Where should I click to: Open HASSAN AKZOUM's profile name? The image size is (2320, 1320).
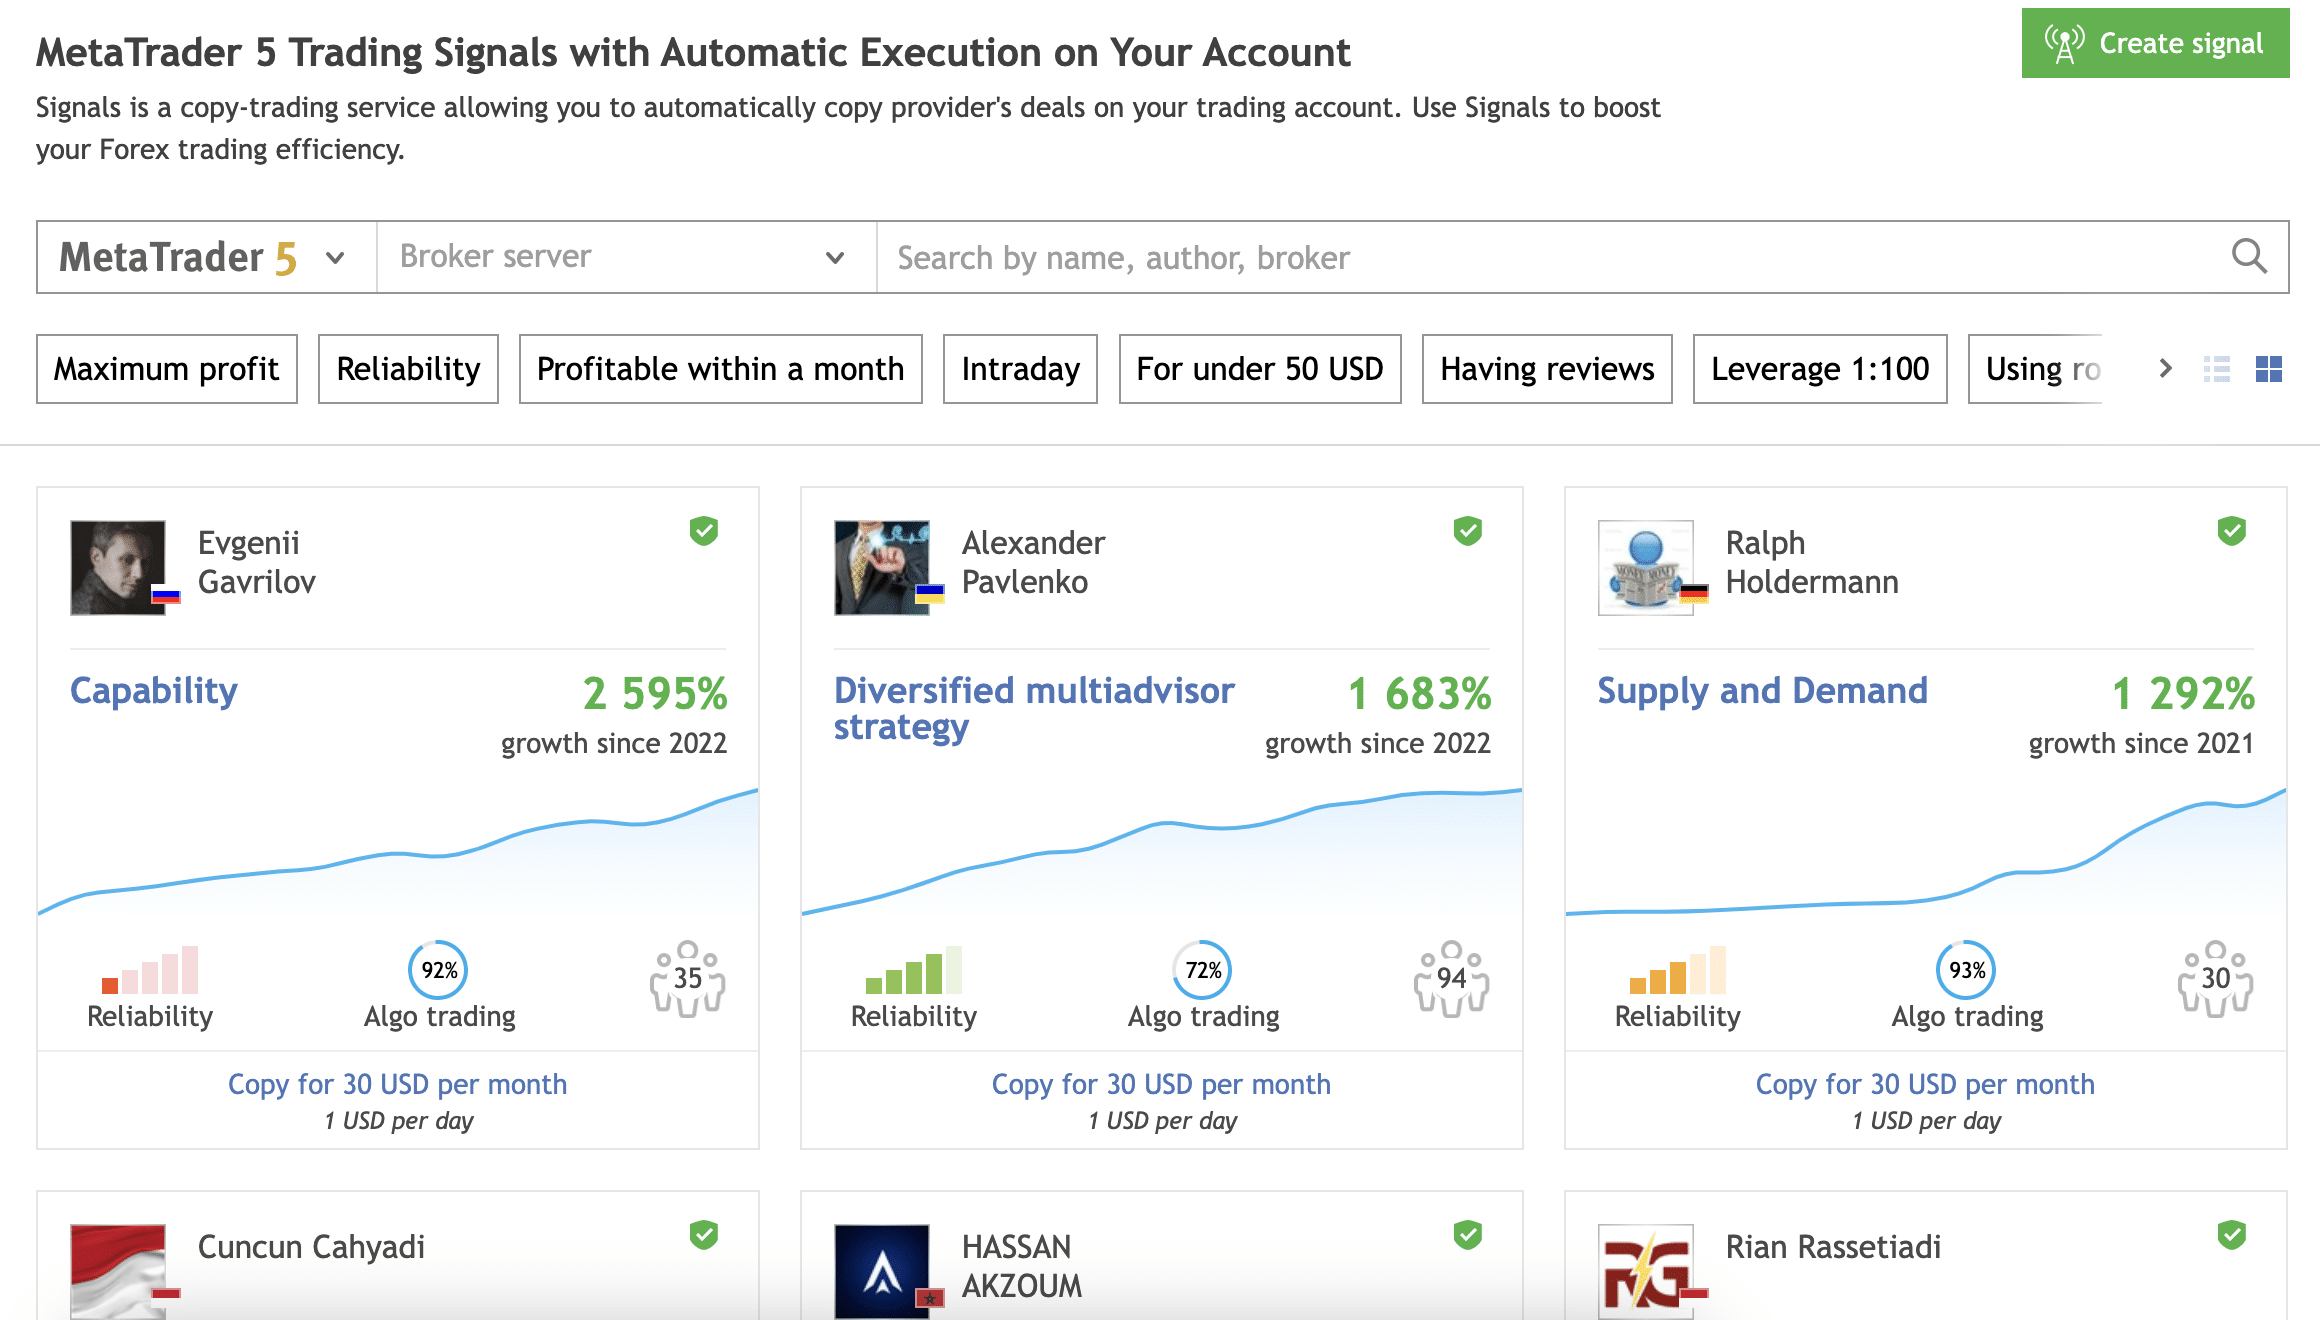pos(1022,1266)
